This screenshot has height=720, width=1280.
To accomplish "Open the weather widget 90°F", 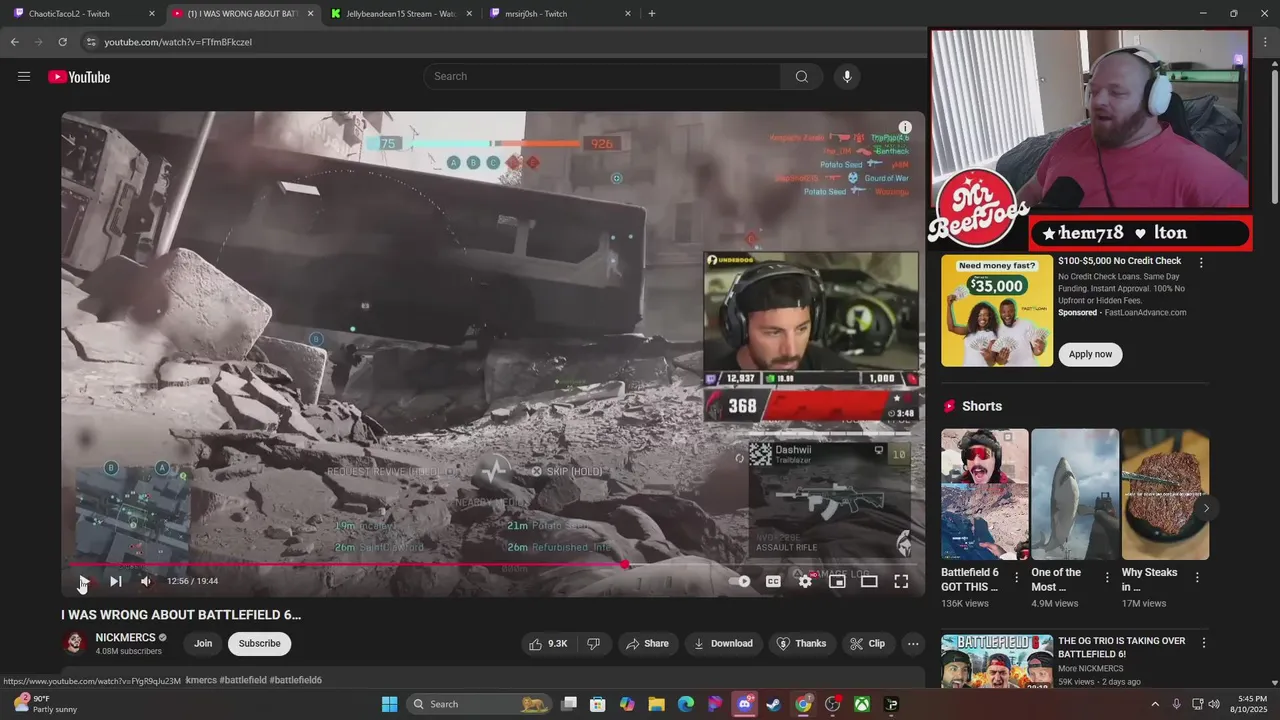I will (42, 704).
